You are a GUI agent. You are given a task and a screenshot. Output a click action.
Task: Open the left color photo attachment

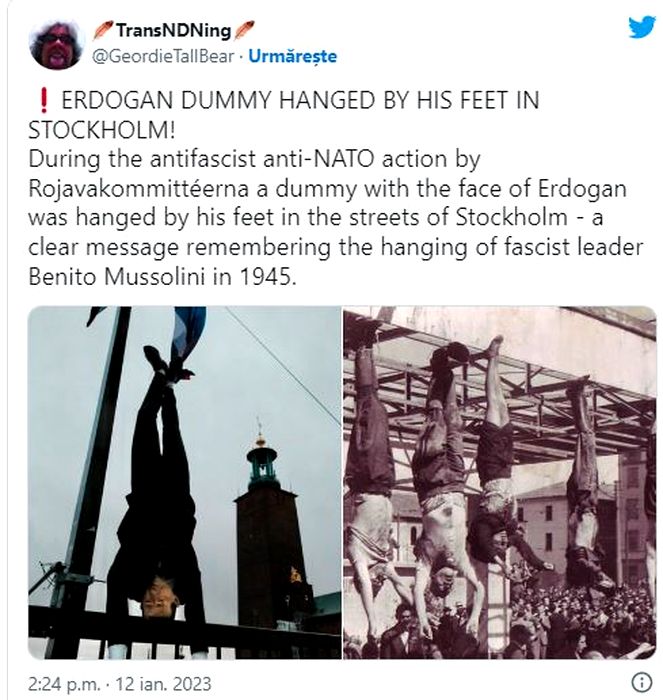point(184,483)
